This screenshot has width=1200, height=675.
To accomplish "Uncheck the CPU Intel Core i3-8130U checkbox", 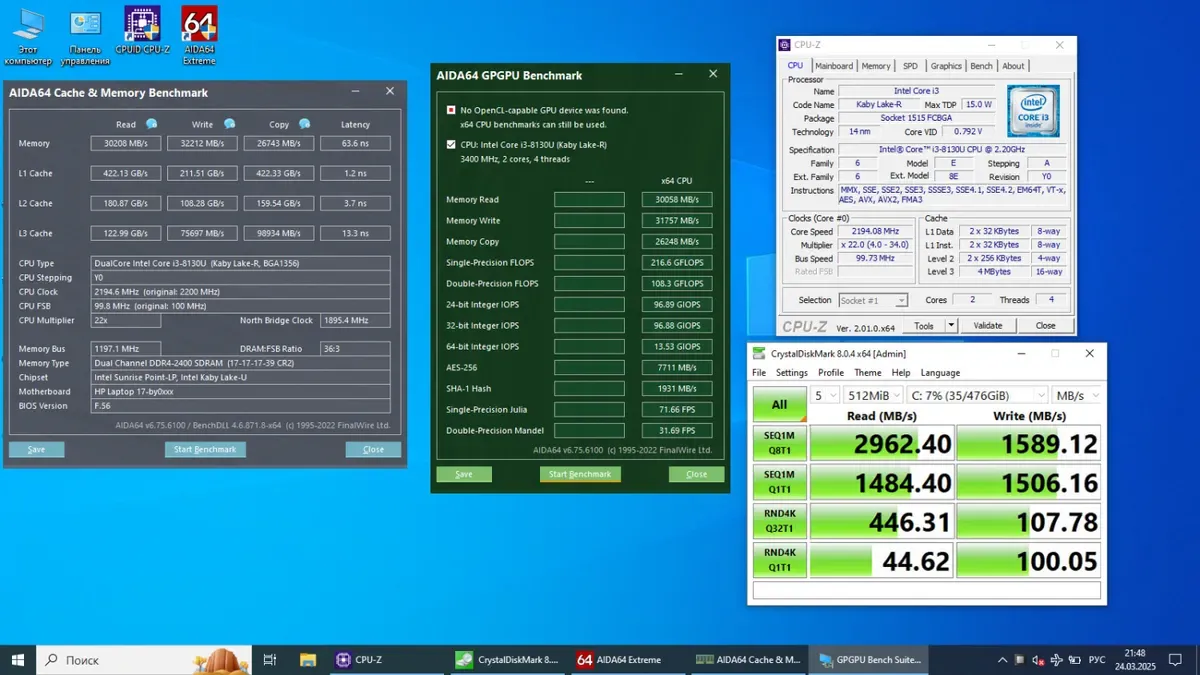I will [x=452, y=145].
